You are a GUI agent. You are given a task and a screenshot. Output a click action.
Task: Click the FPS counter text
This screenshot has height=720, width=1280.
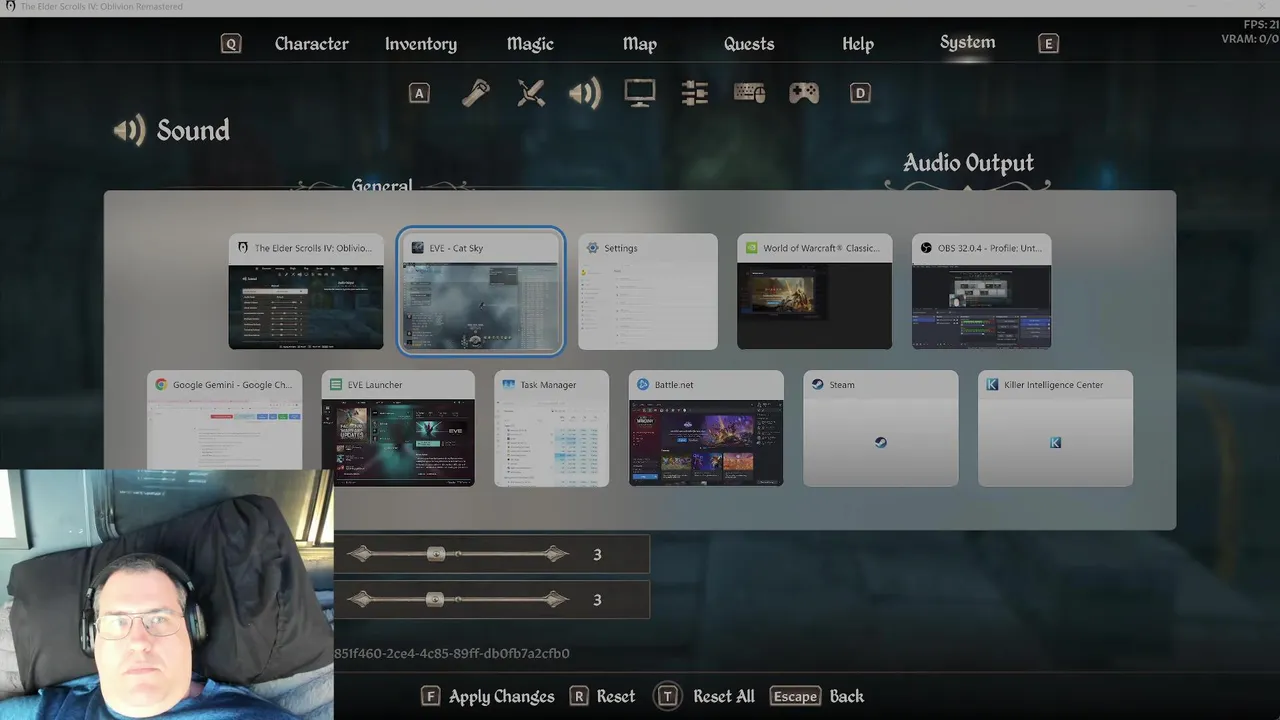(1261, 25)
